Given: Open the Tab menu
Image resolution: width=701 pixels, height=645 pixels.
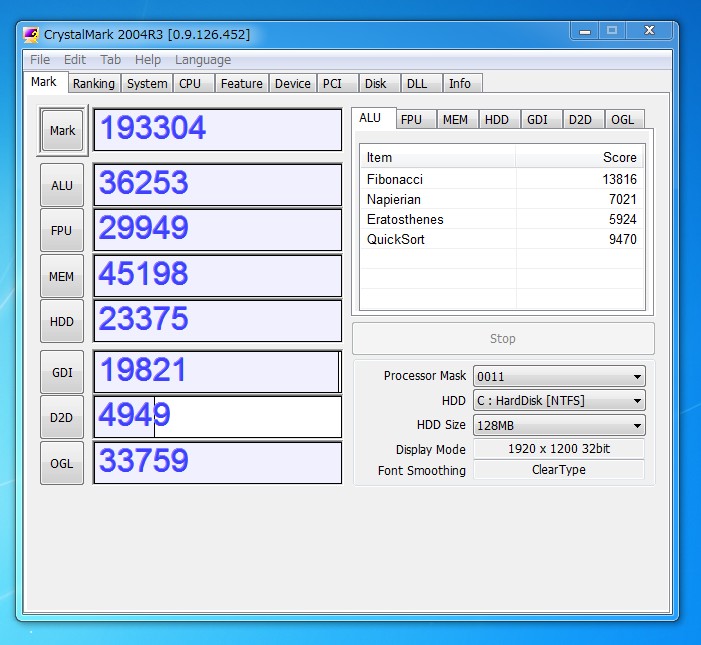Looking at the screenshot, I should tap(110, 59).
